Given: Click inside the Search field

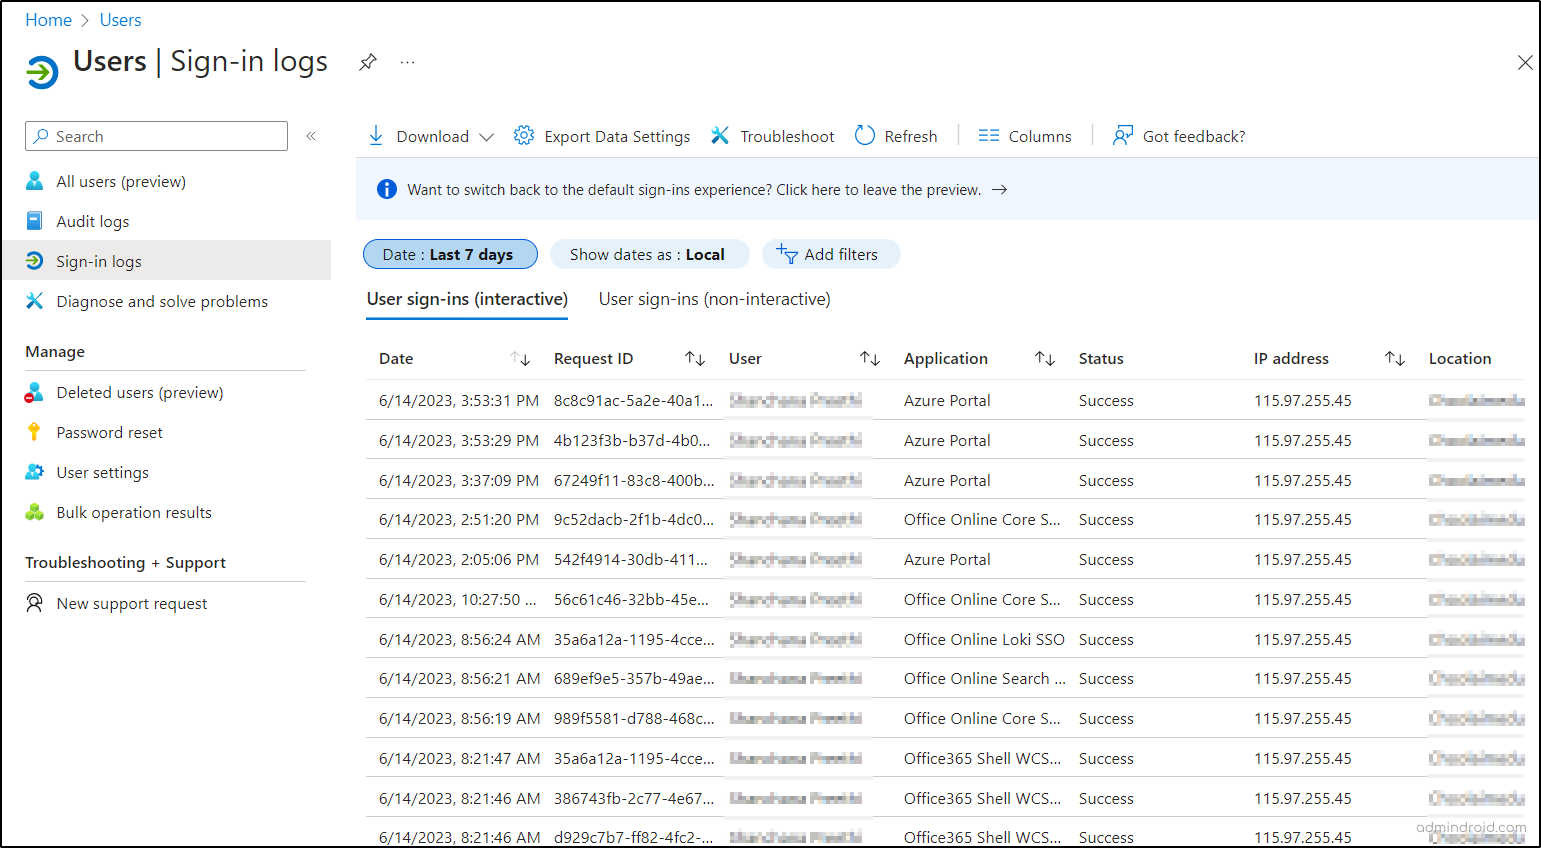Looking at the screenshot, I should click(x=155, y=136).
